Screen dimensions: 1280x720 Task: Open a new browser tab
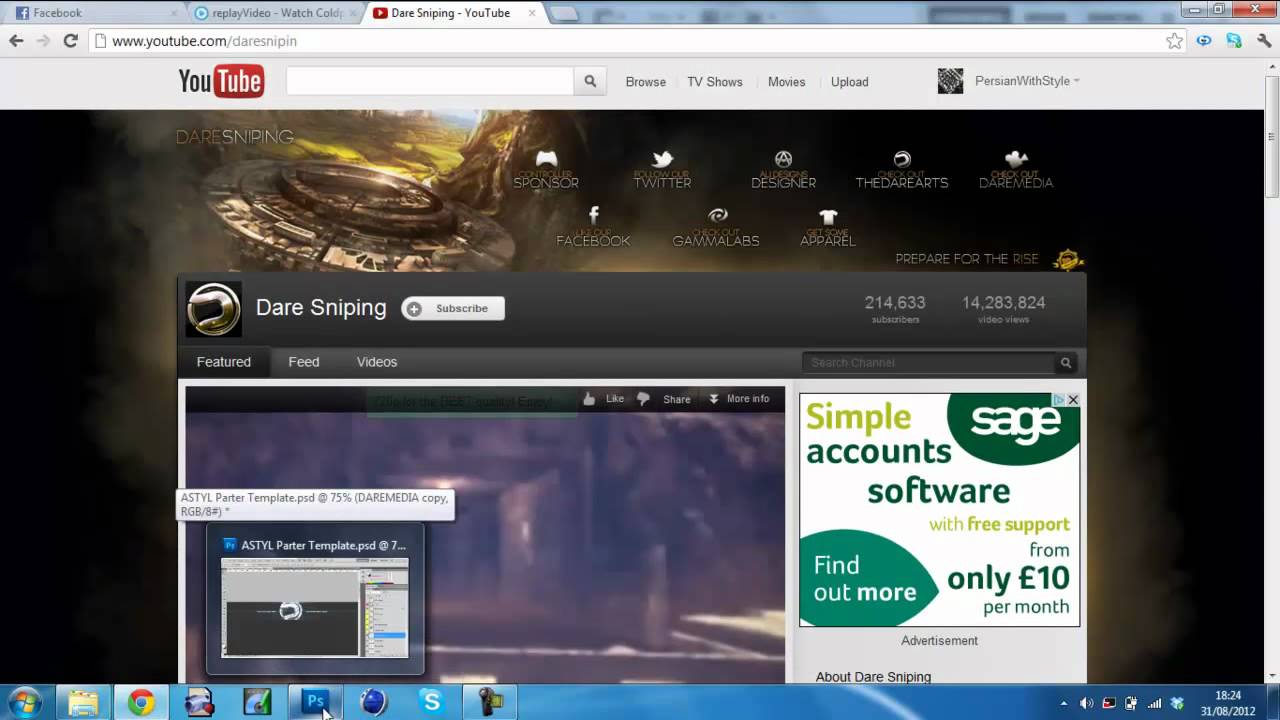pyautogui.click(x=564, y=14)
